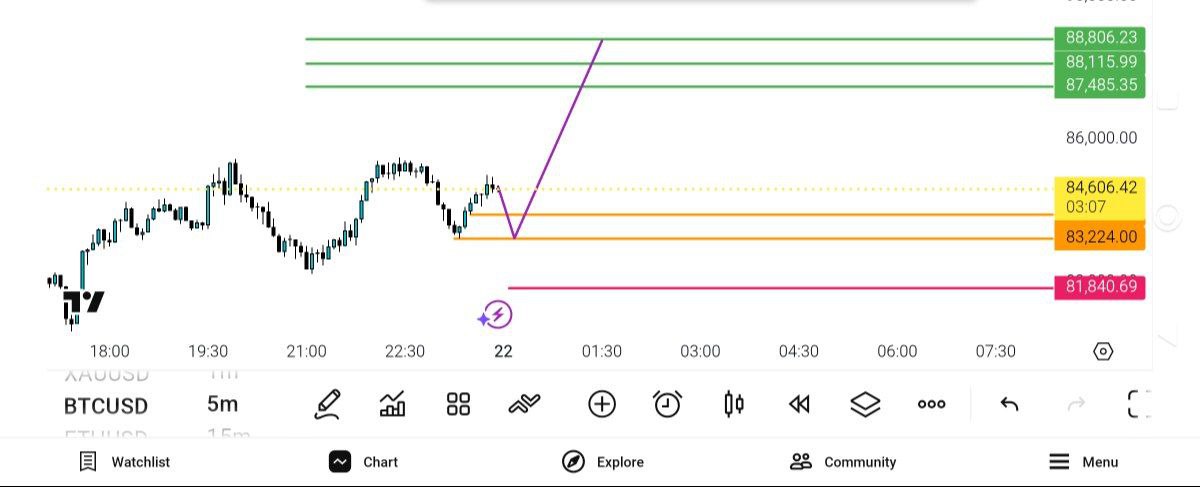Toggle fullscreen mode for the chart
The height and width of the screenshot is (487, 1200).
pyautogui.click(x=1139, y=404)
